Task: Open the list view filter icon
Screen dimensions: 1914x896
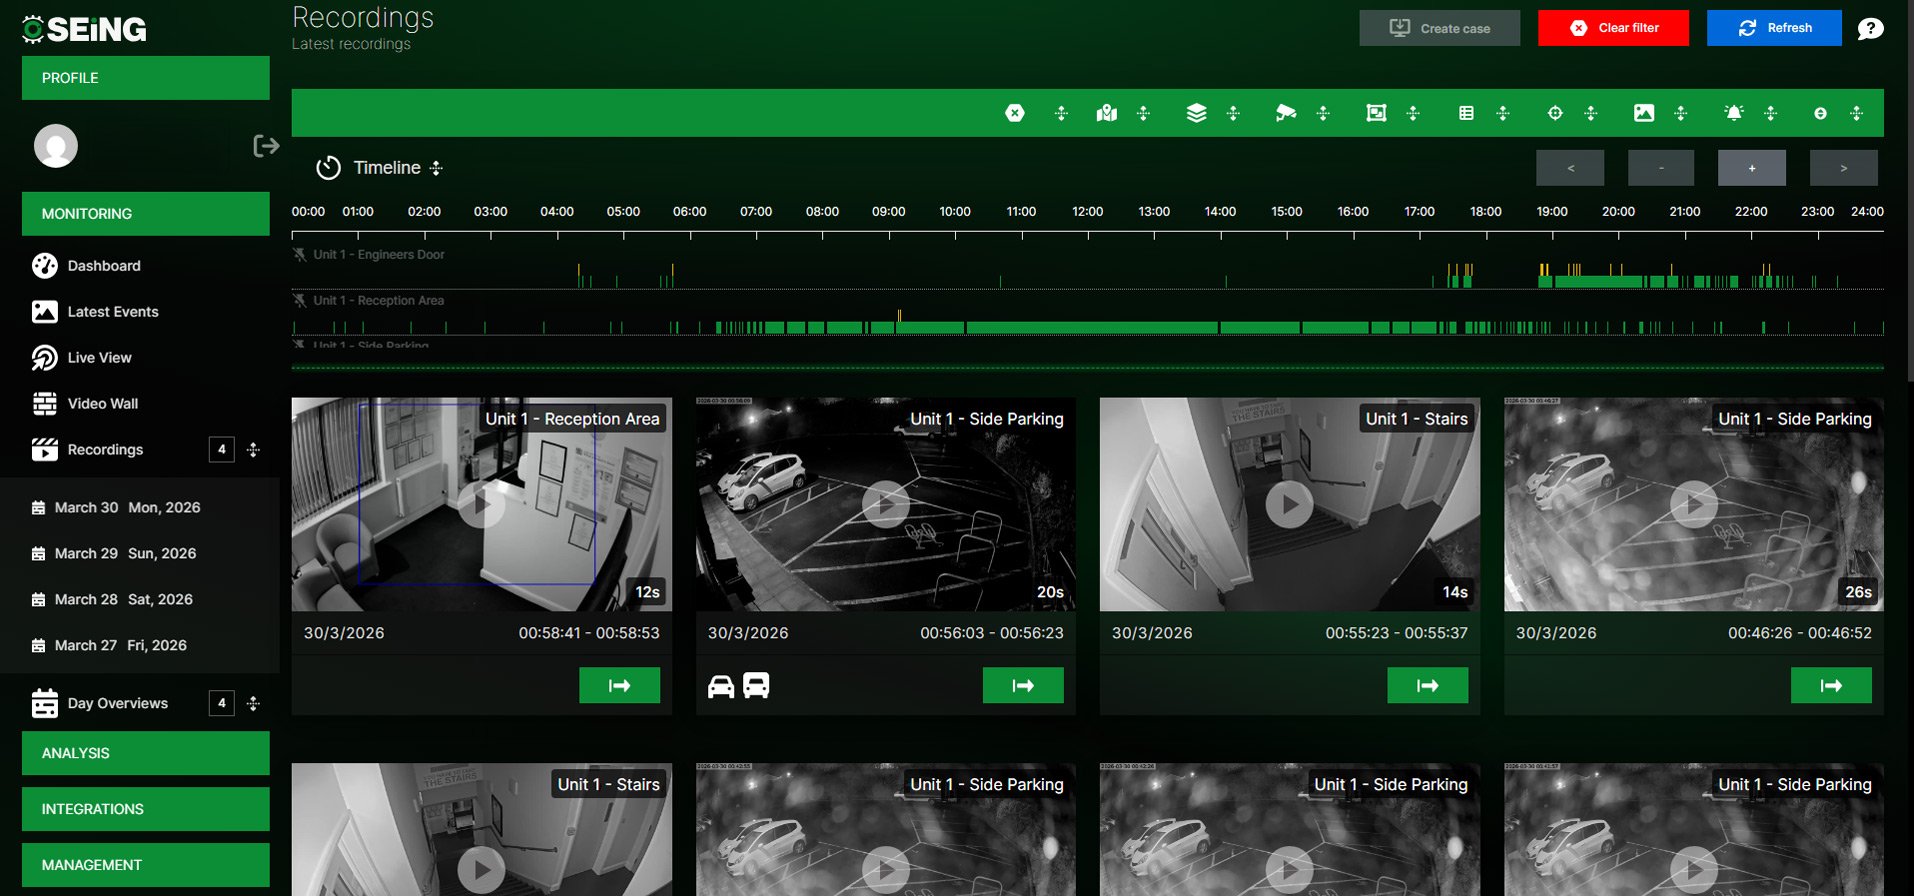Action: pos(1466,113)
